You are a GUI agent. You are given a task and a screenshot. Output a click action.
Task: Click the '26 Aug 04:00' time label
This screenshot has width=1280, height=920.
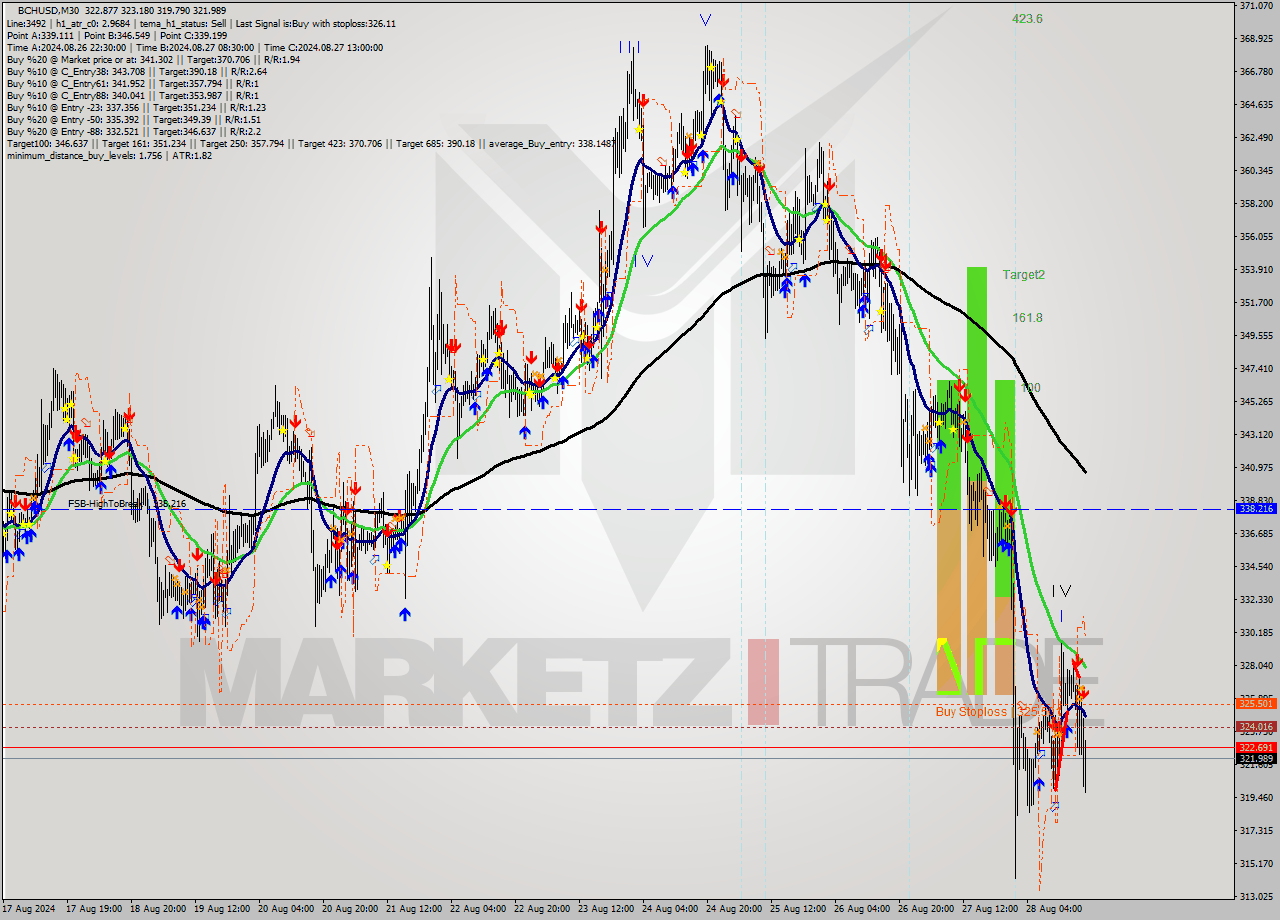click(862, 910)
